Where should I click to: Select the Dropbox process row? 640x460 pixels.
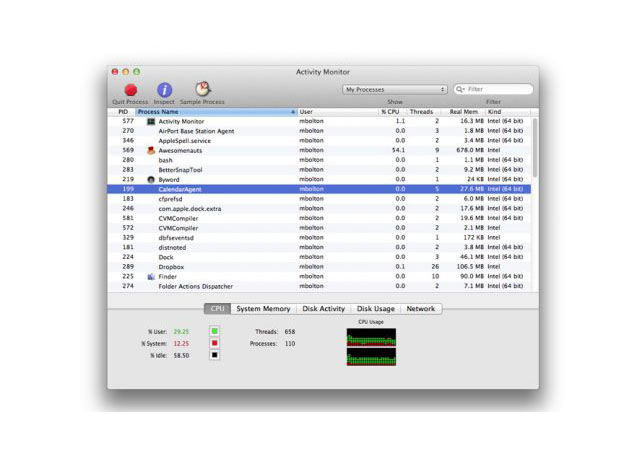[x=319, y=267]
